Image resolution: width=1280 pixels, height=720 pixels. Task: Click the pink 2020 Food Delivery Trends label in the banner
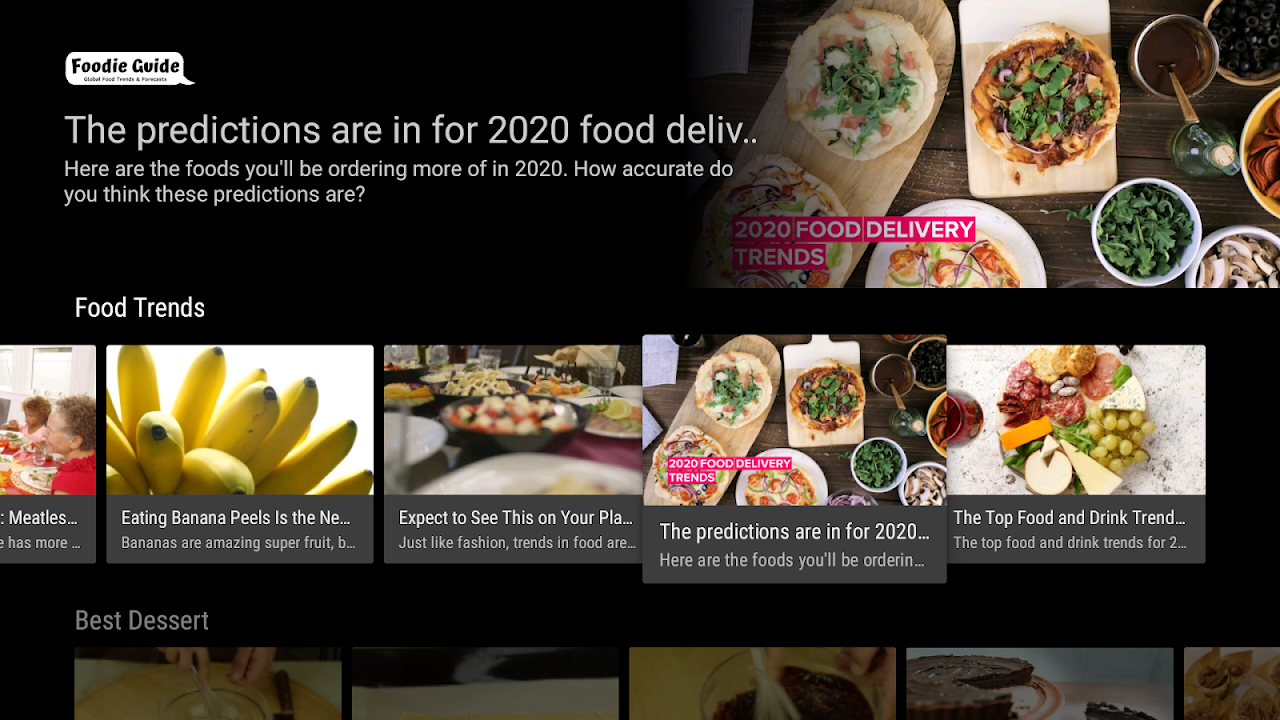[853, 243]
